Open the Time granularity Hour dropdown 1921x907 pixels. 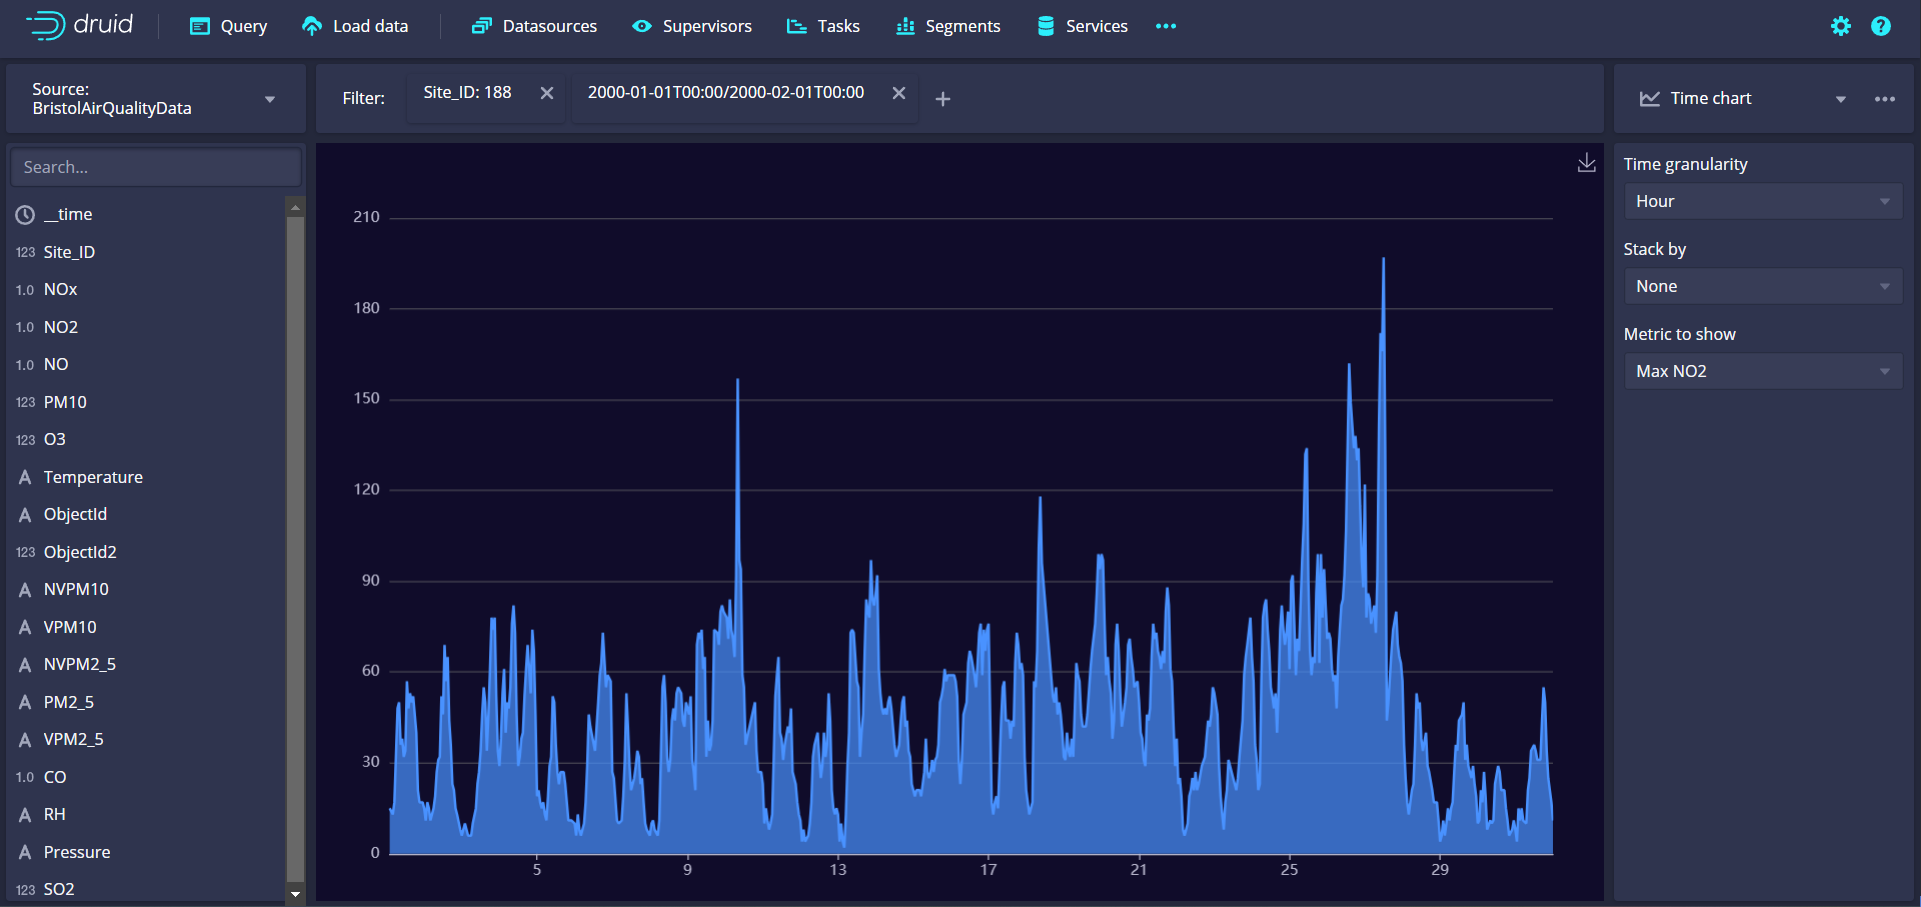point(1763,201)
